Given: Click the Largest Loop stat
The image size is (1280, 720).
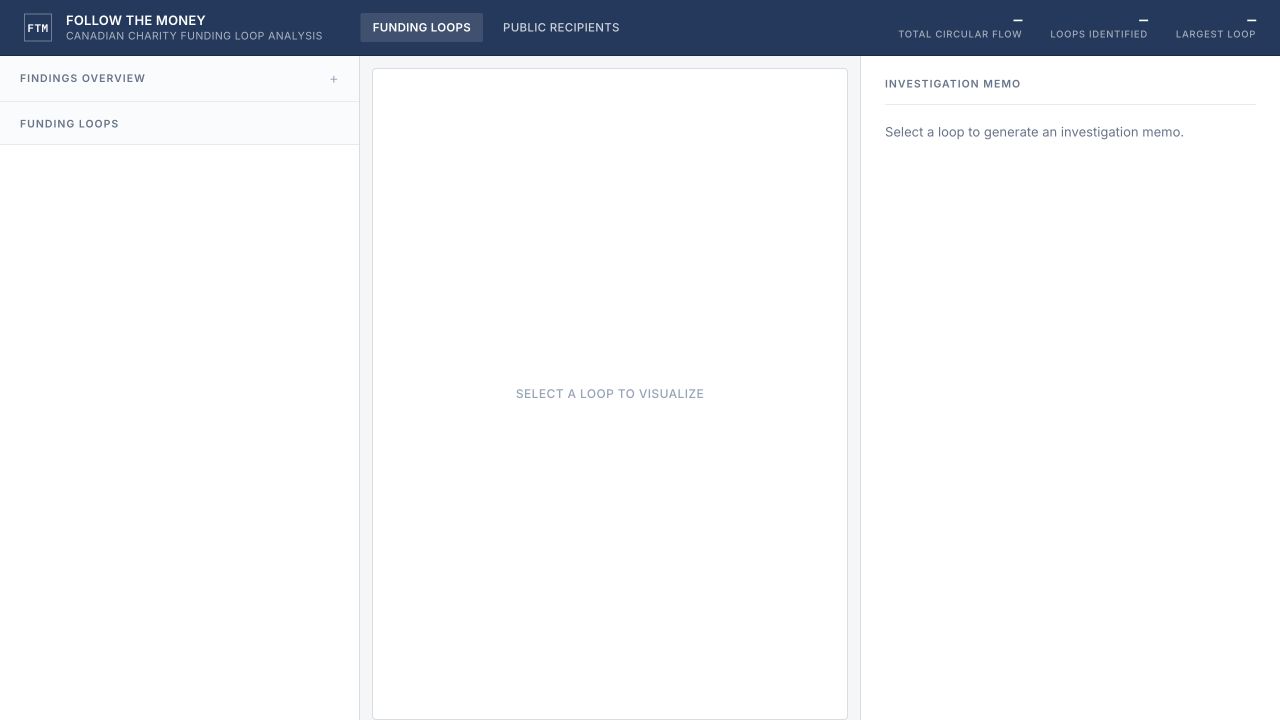Looking at the screenshot, I should [x=1216, y=27].
